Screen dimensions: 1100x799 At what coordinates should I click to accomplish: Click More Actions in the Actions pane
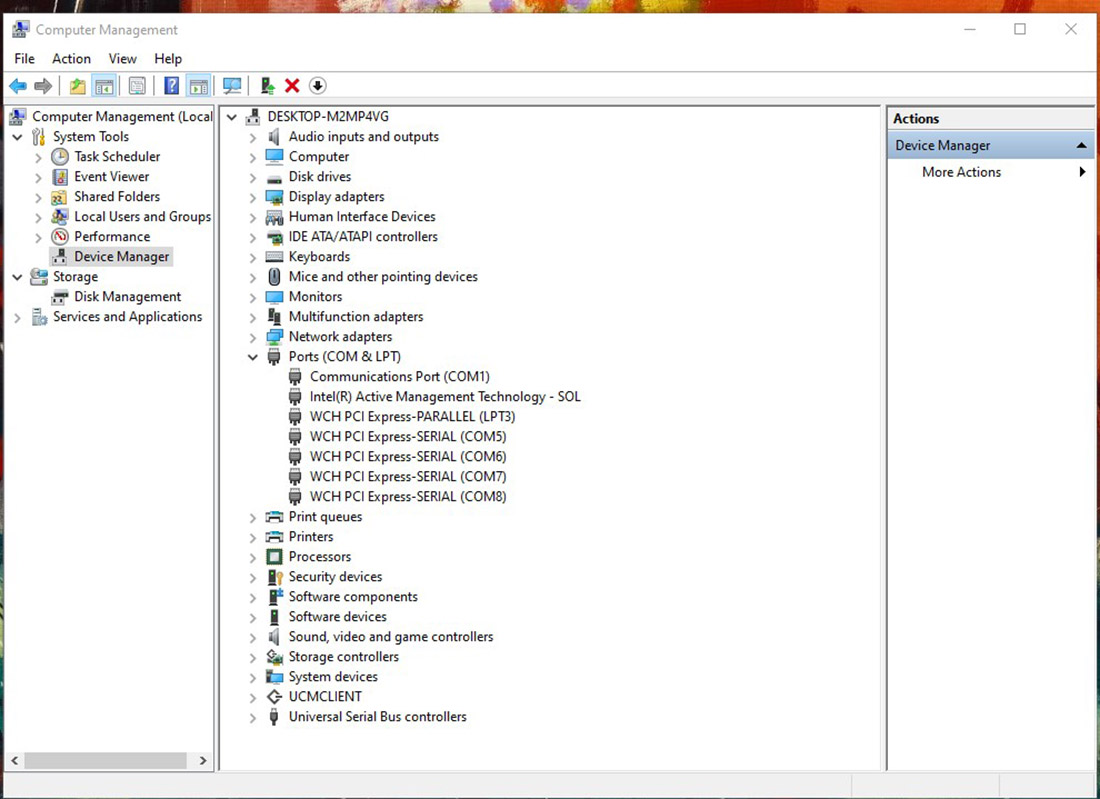[961, 172]
